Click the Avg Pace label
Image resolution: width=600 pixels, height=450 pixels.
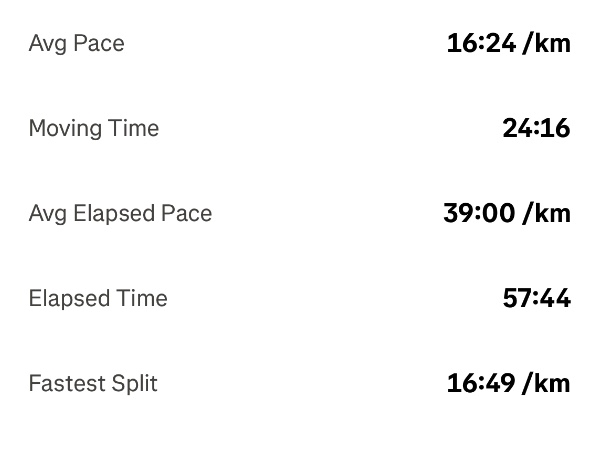[76, 44]
